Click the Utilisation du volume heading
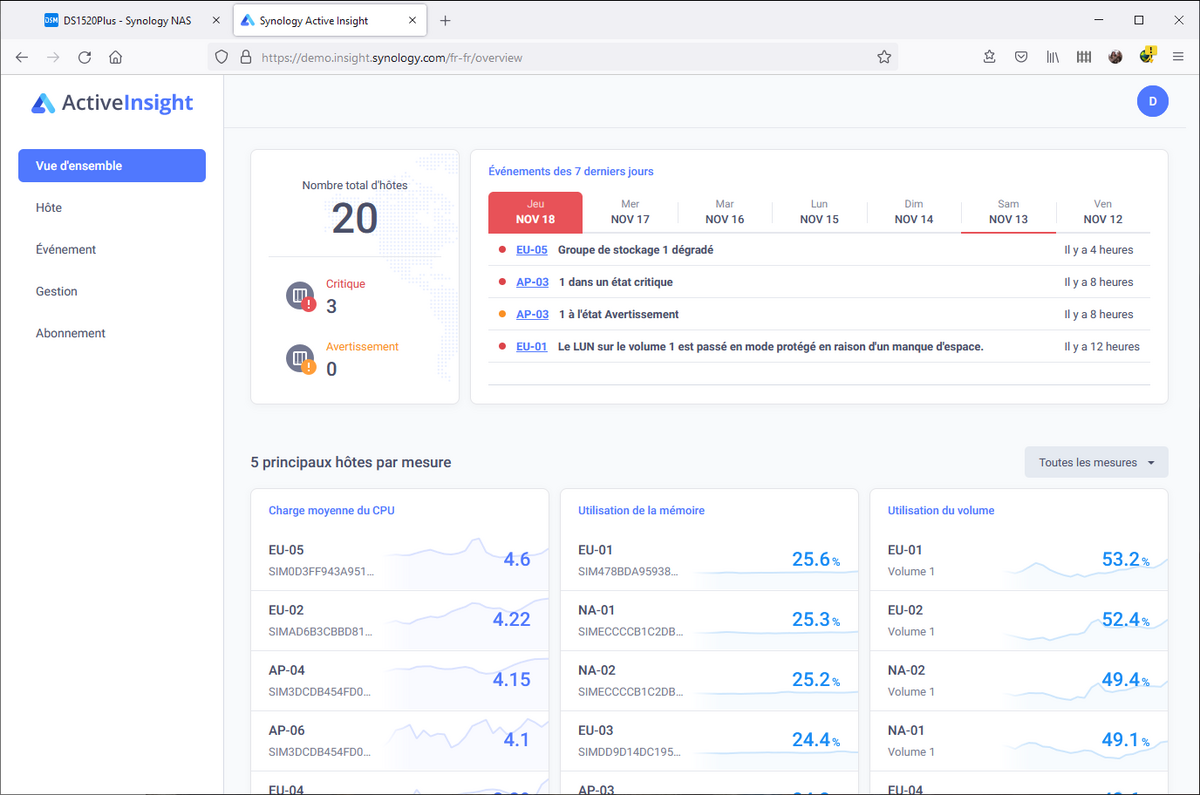 pyautogui.click(x=941, y=510)
